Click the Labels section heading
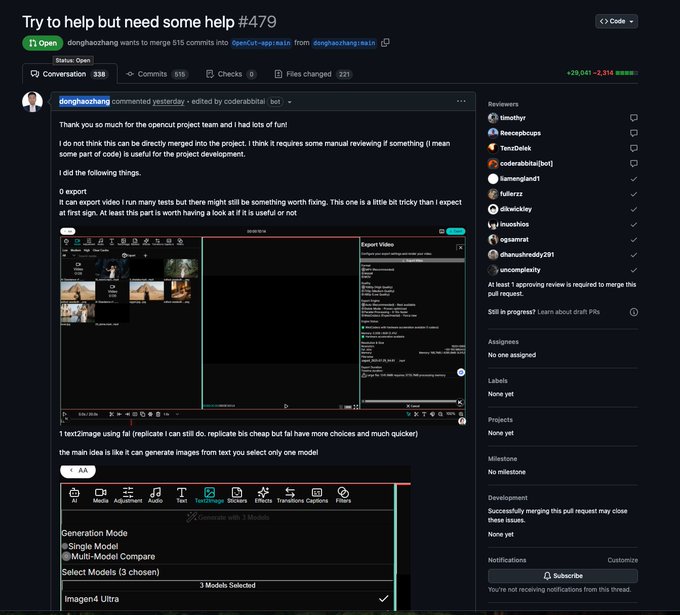 coord(497,381)
